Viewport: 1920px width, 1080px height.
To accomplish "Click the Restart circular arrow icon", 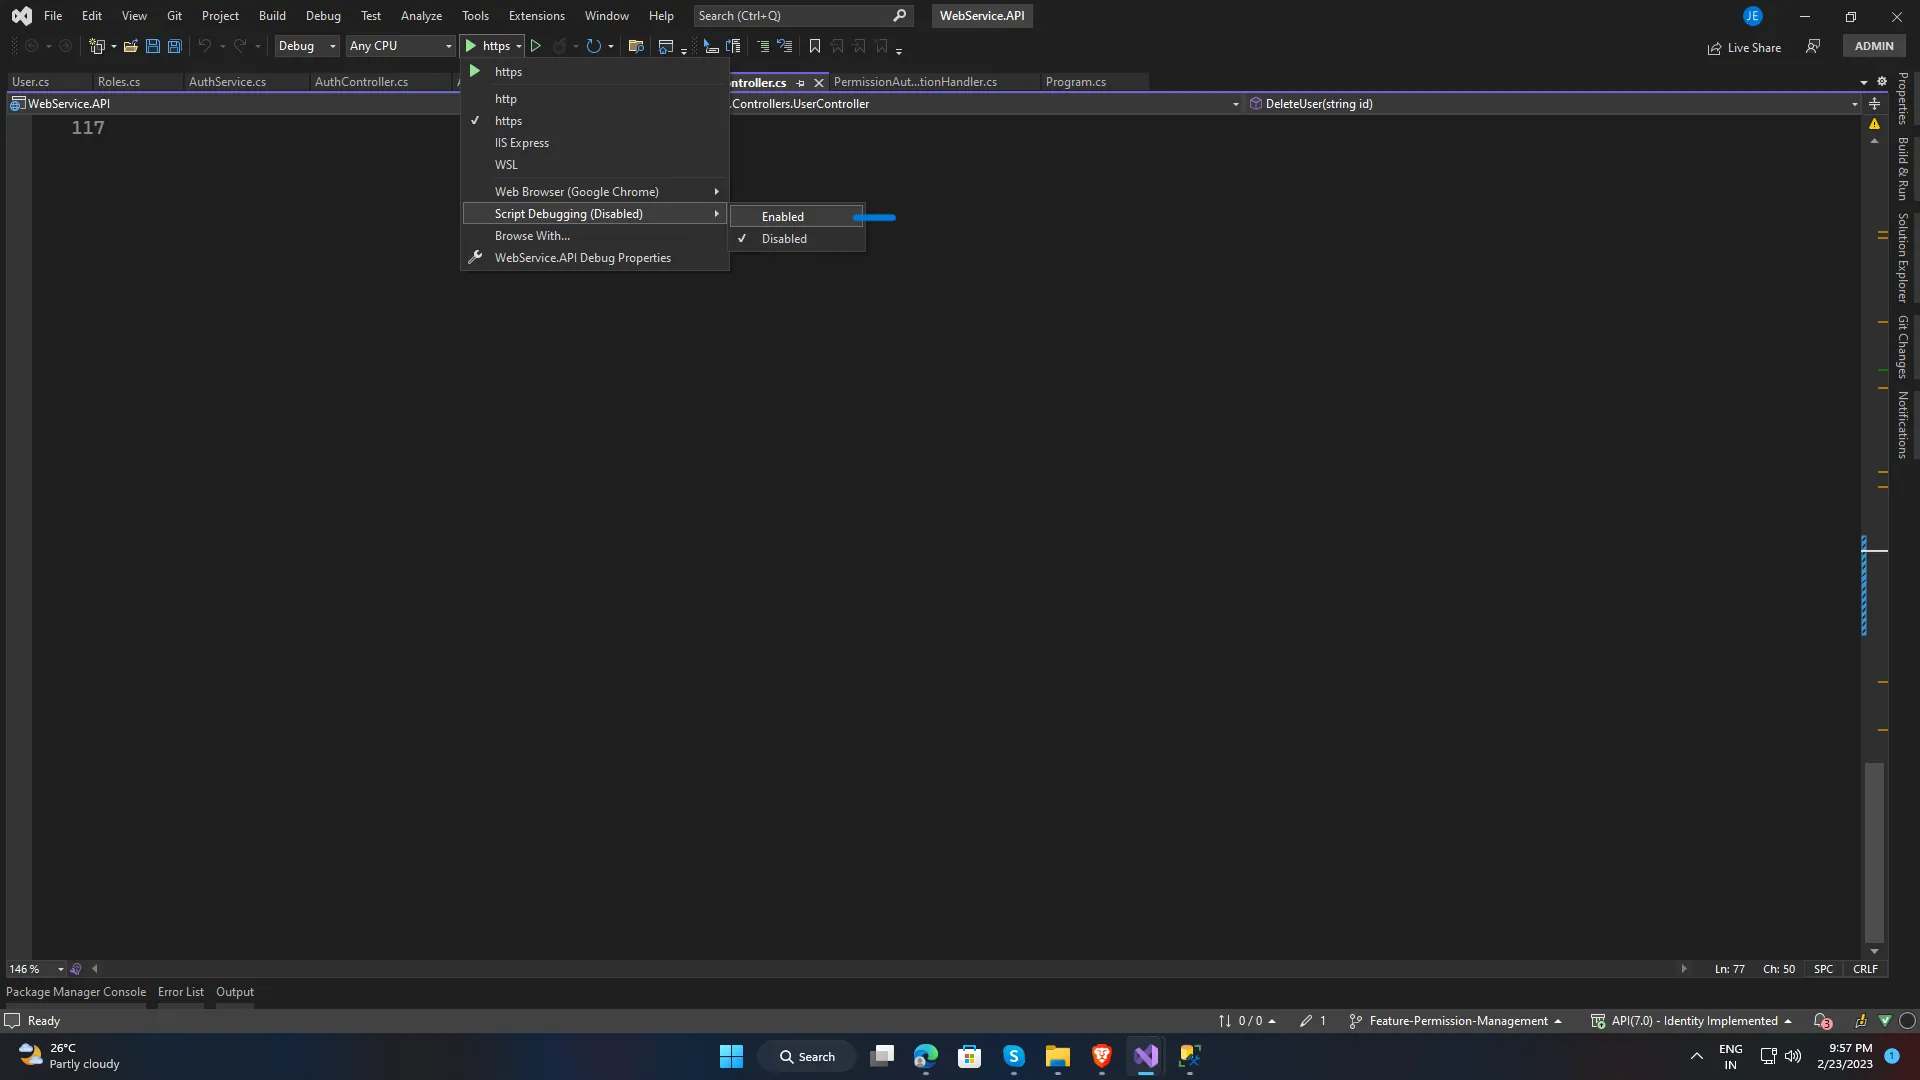I will click(593, 46).
